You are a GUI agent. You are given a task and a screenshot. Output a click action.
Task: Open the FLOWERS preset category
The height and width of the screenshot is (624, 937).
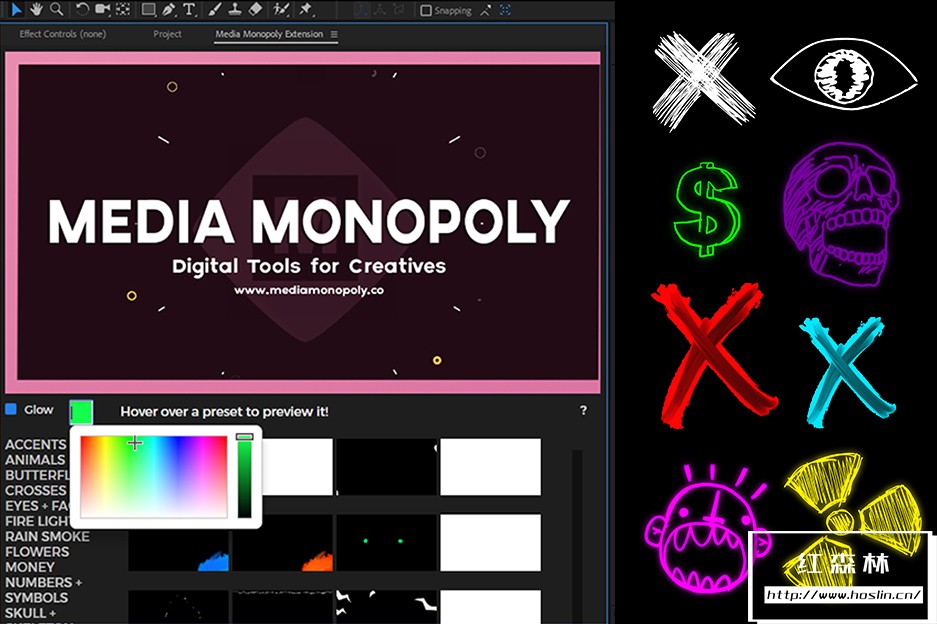click(x=37, y=551)
